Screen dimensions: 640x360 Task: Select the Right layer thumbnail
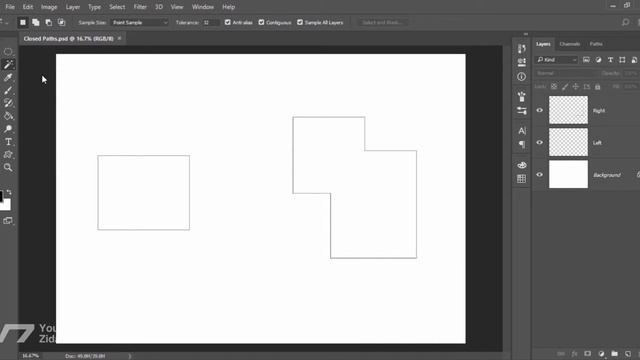[568, 110]
